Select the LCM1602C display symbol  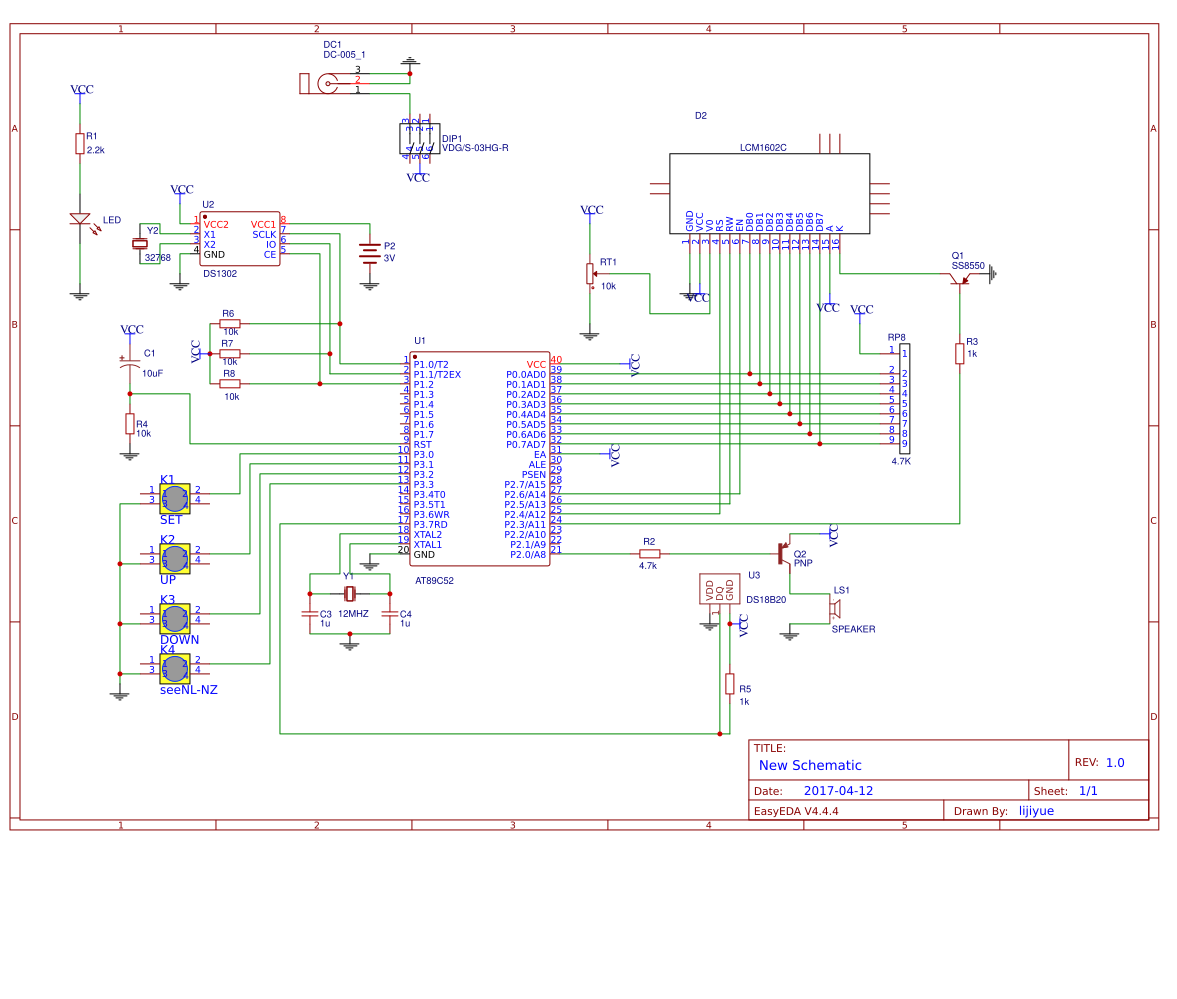click(x=770, y=190)
